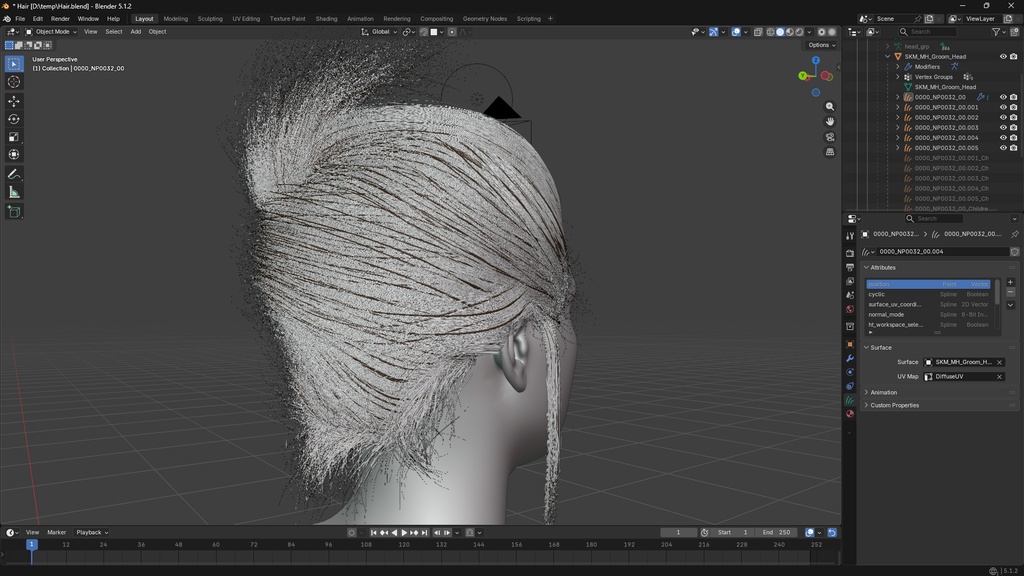Open the File menu
The image size is (1024, 576).
(x=20, y=19)
